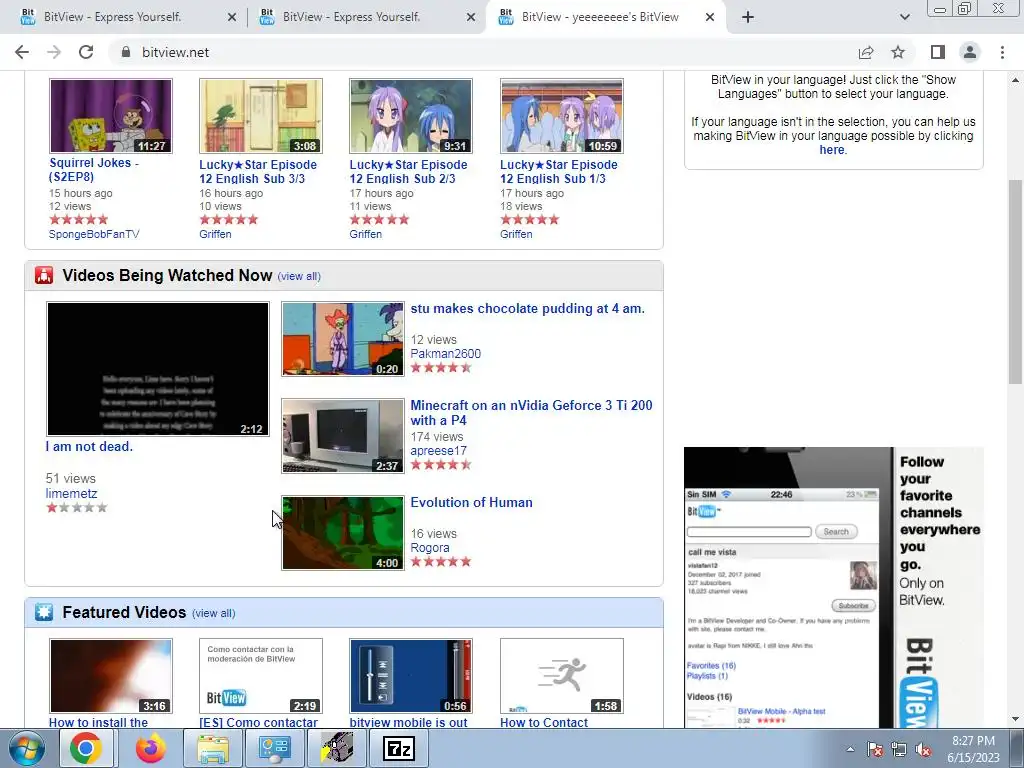Open the profile avatar icon
1024x768 pixels.
coord(970,52)
